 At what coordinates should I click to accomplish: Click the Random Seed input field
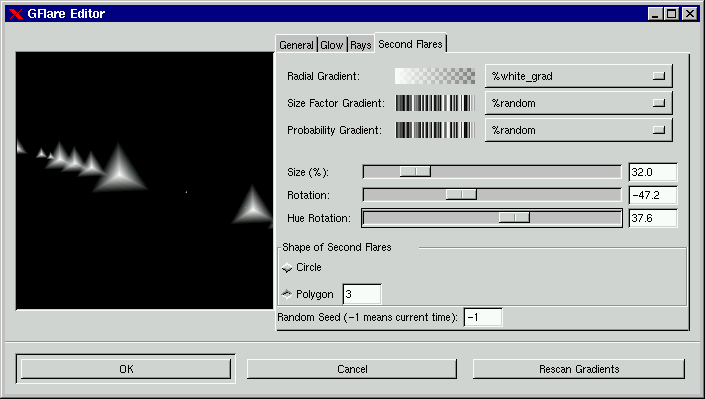pyautogui.click(x=483, y=317)
